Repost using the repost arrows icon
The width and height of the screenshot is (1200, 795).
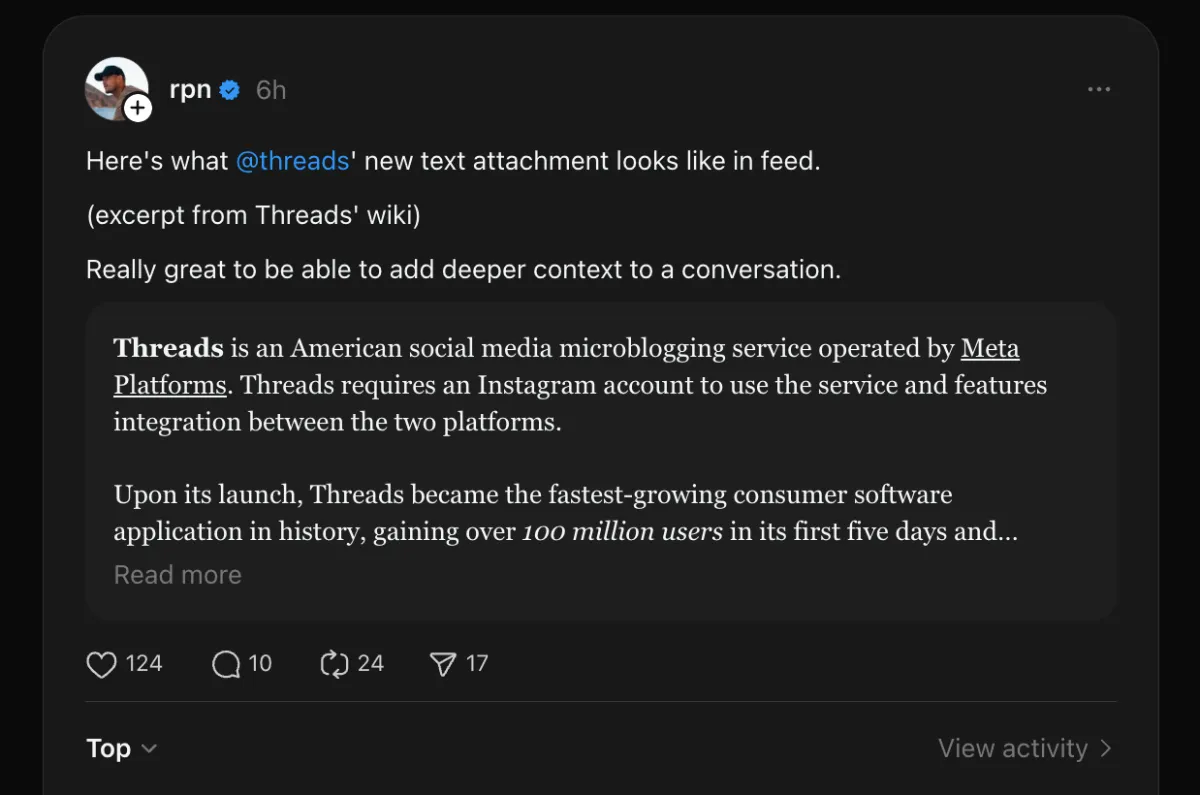(333, 663)
